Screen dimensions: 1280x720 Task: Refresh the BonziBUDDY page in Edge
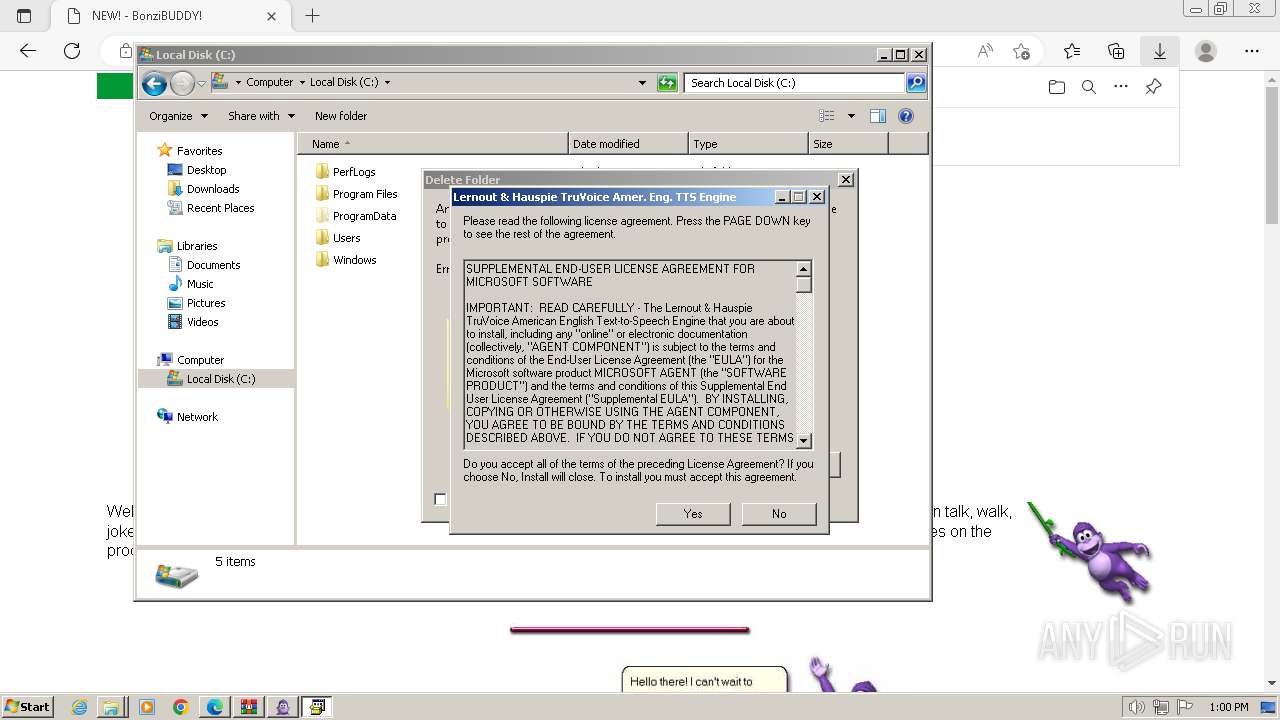[72, 51]
